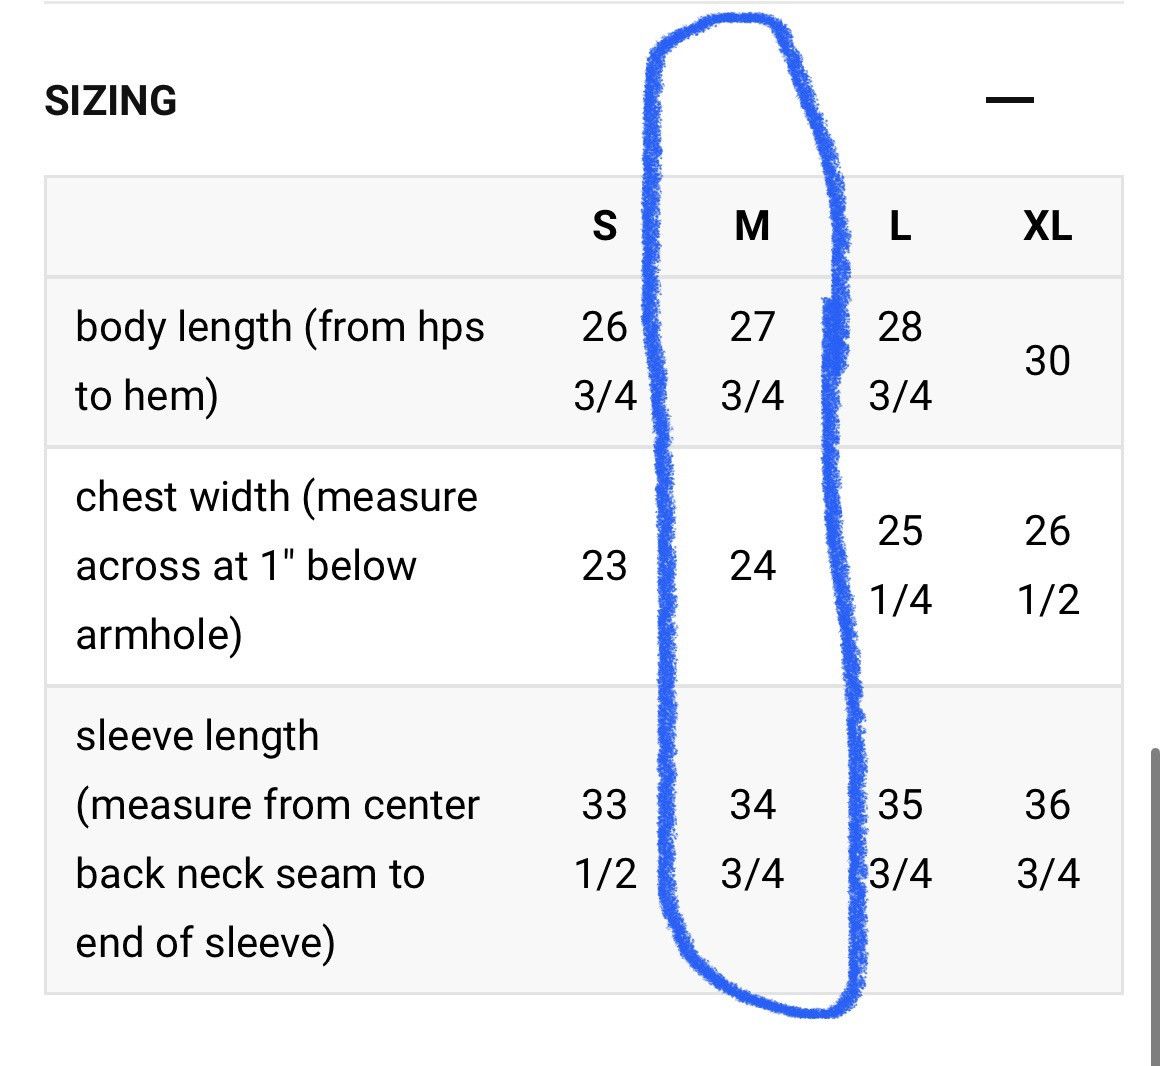Screen dimensions: 1169x1066
Task: Click XL body length value 30
Action: pos(1047,361)
